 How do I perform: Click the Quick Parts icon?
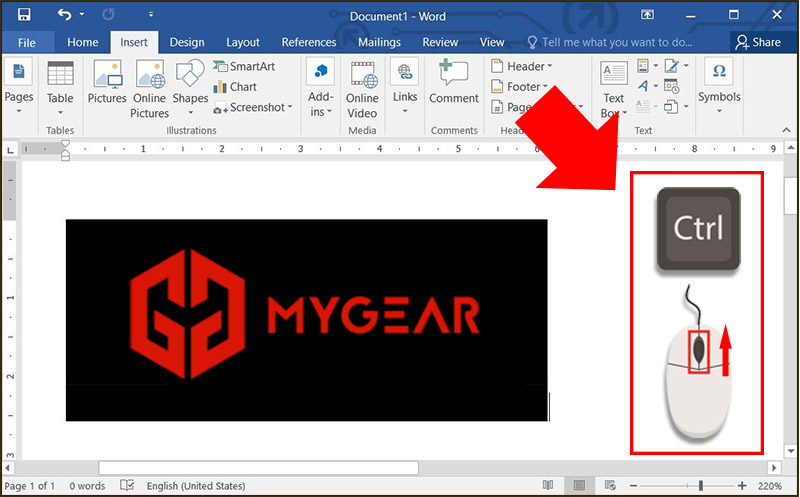click(643, 65)
